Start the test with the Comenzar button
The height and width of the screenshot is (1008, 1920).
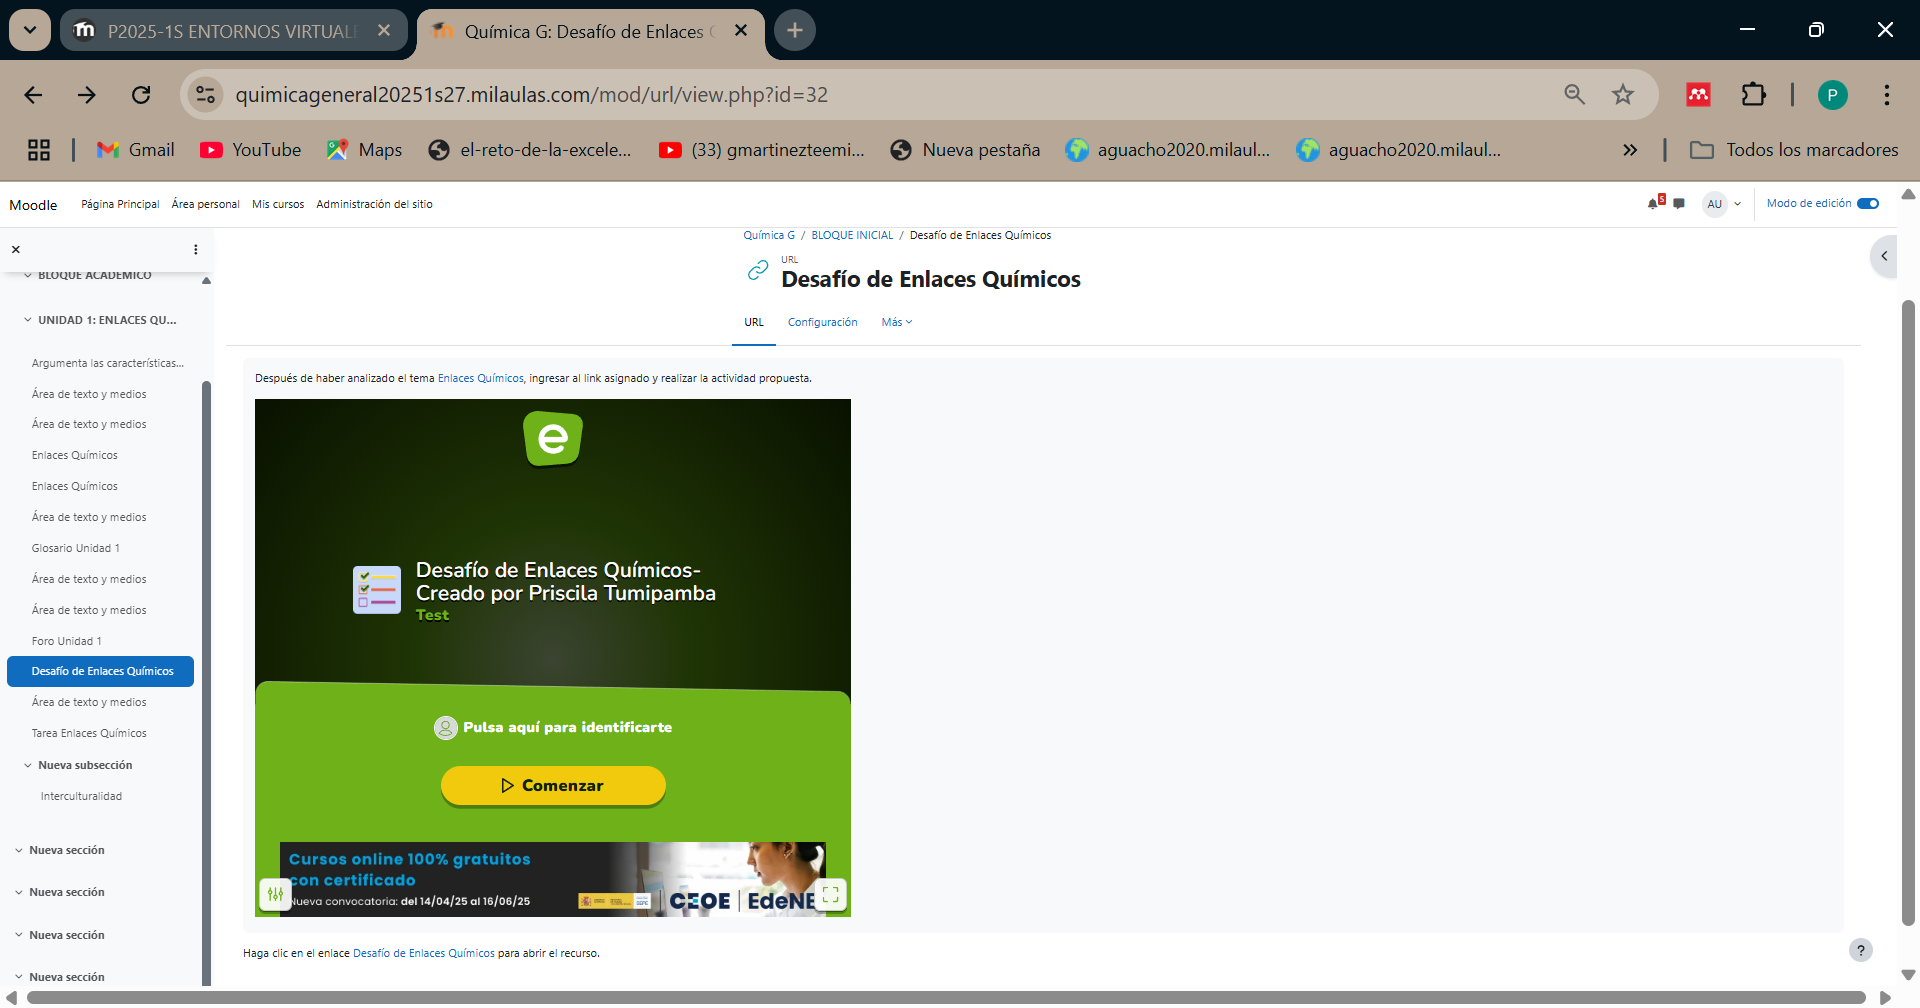[x=553, y=786]
